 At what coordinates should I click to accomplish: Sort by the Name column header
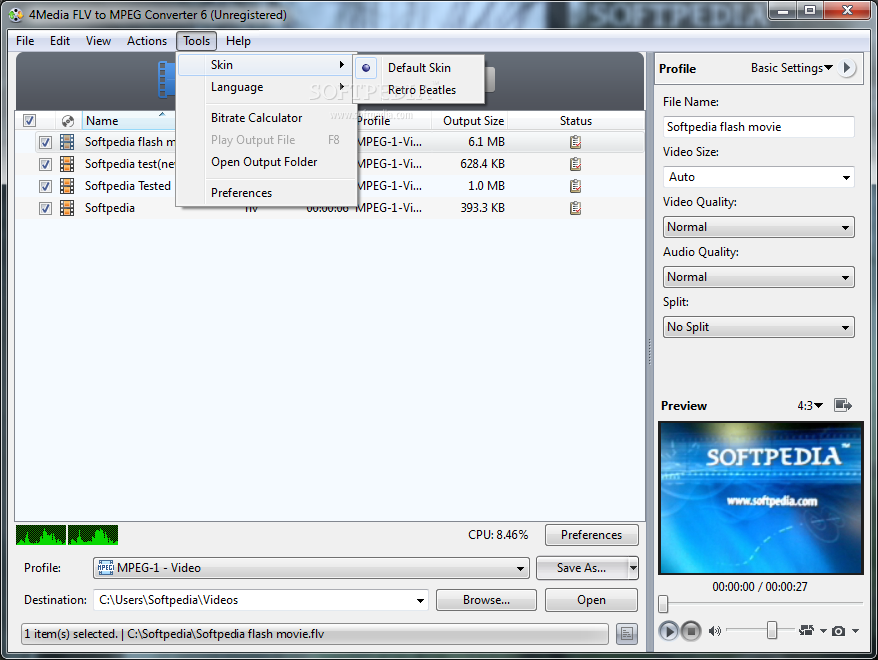click(128, 121)
